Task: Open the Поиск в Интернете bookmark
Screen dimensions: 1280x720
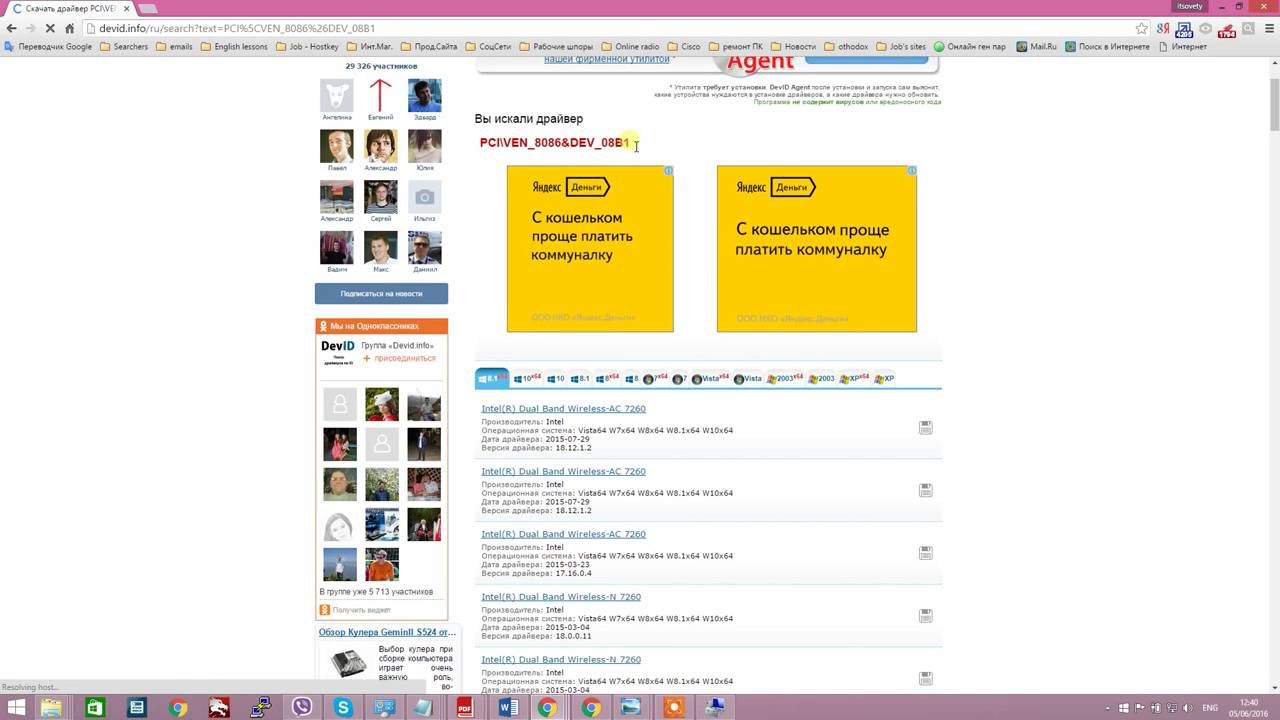Action: pos(1108,46)
